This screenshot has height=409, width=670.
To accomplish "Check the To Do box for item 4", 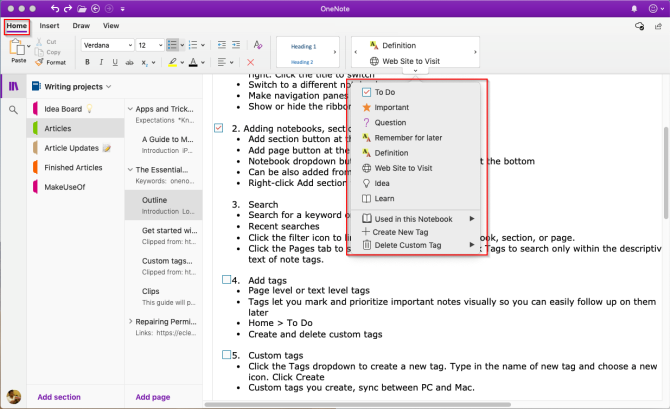I will click(x=226, y=280).
